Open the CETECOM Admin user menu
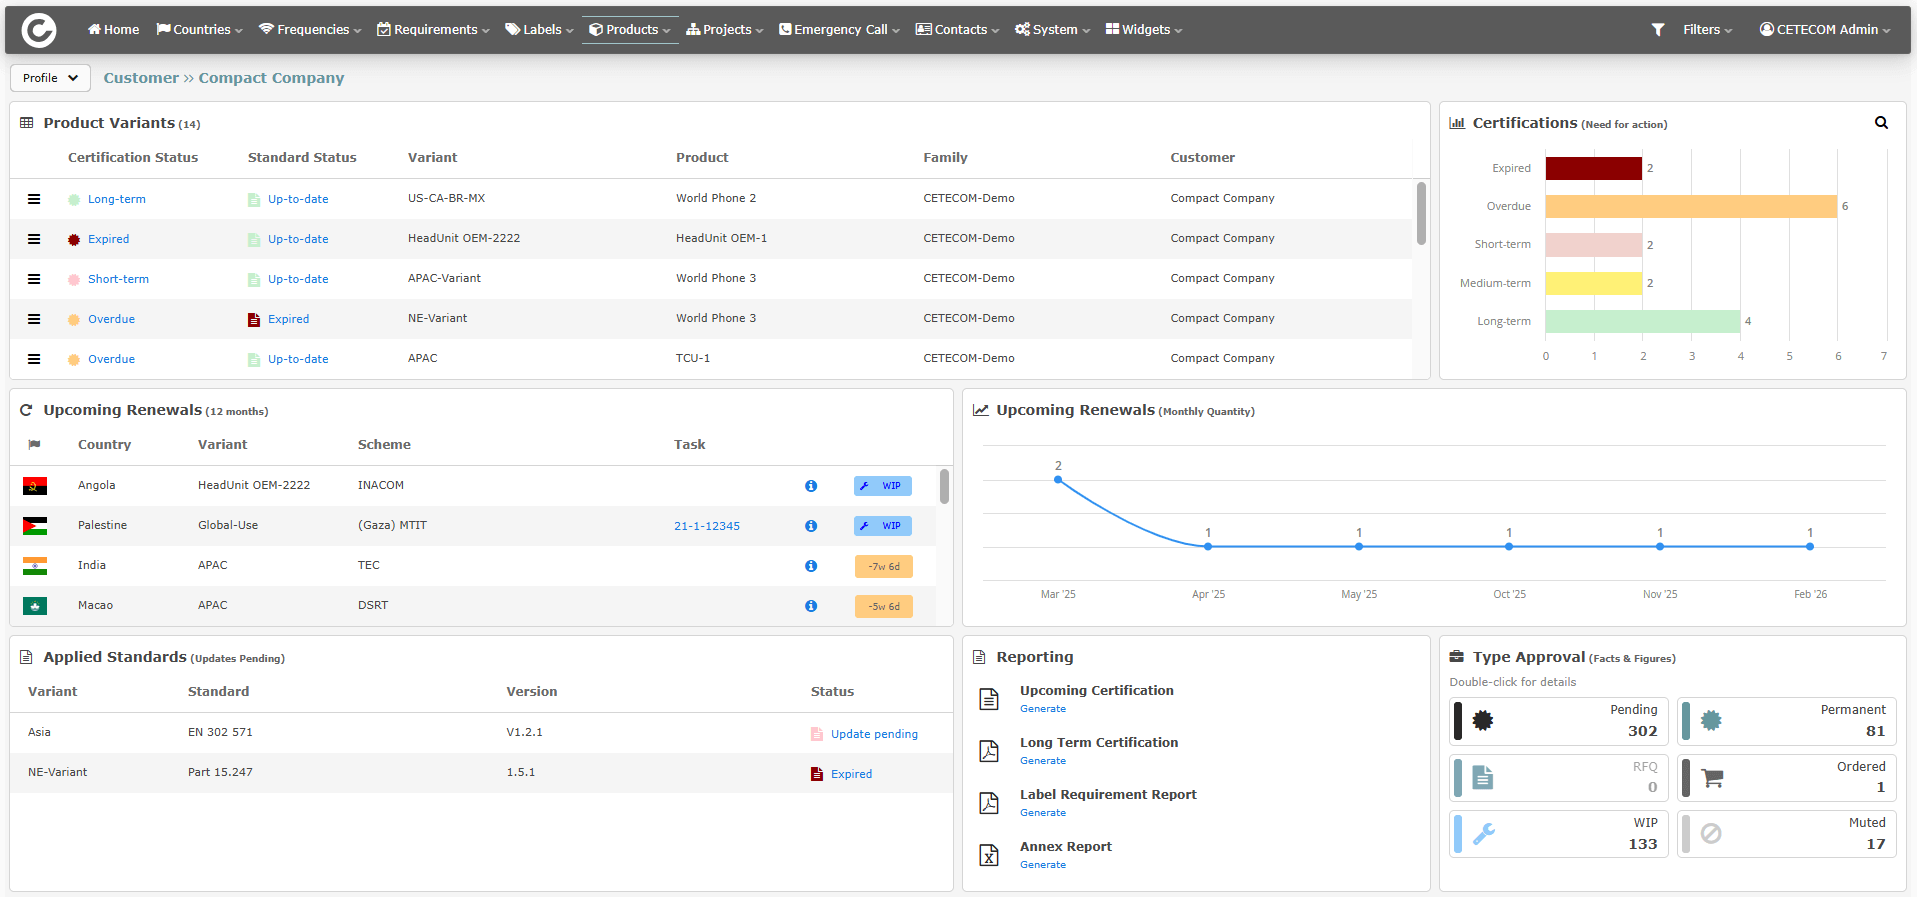The height and width of the screenshot is (897, 1917). [x=1825, y=30]
